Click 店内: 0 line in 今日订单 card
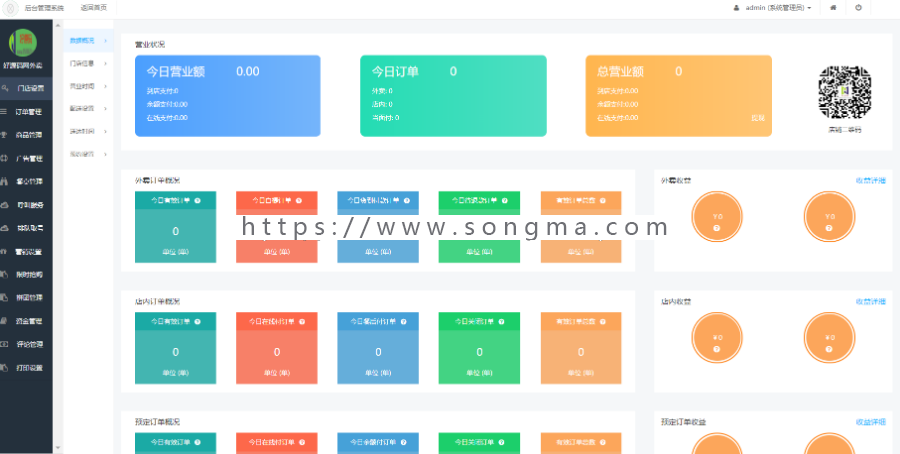The width and height of the screenshot is (900, 454). pyautogui.click(x=382, y=104)
